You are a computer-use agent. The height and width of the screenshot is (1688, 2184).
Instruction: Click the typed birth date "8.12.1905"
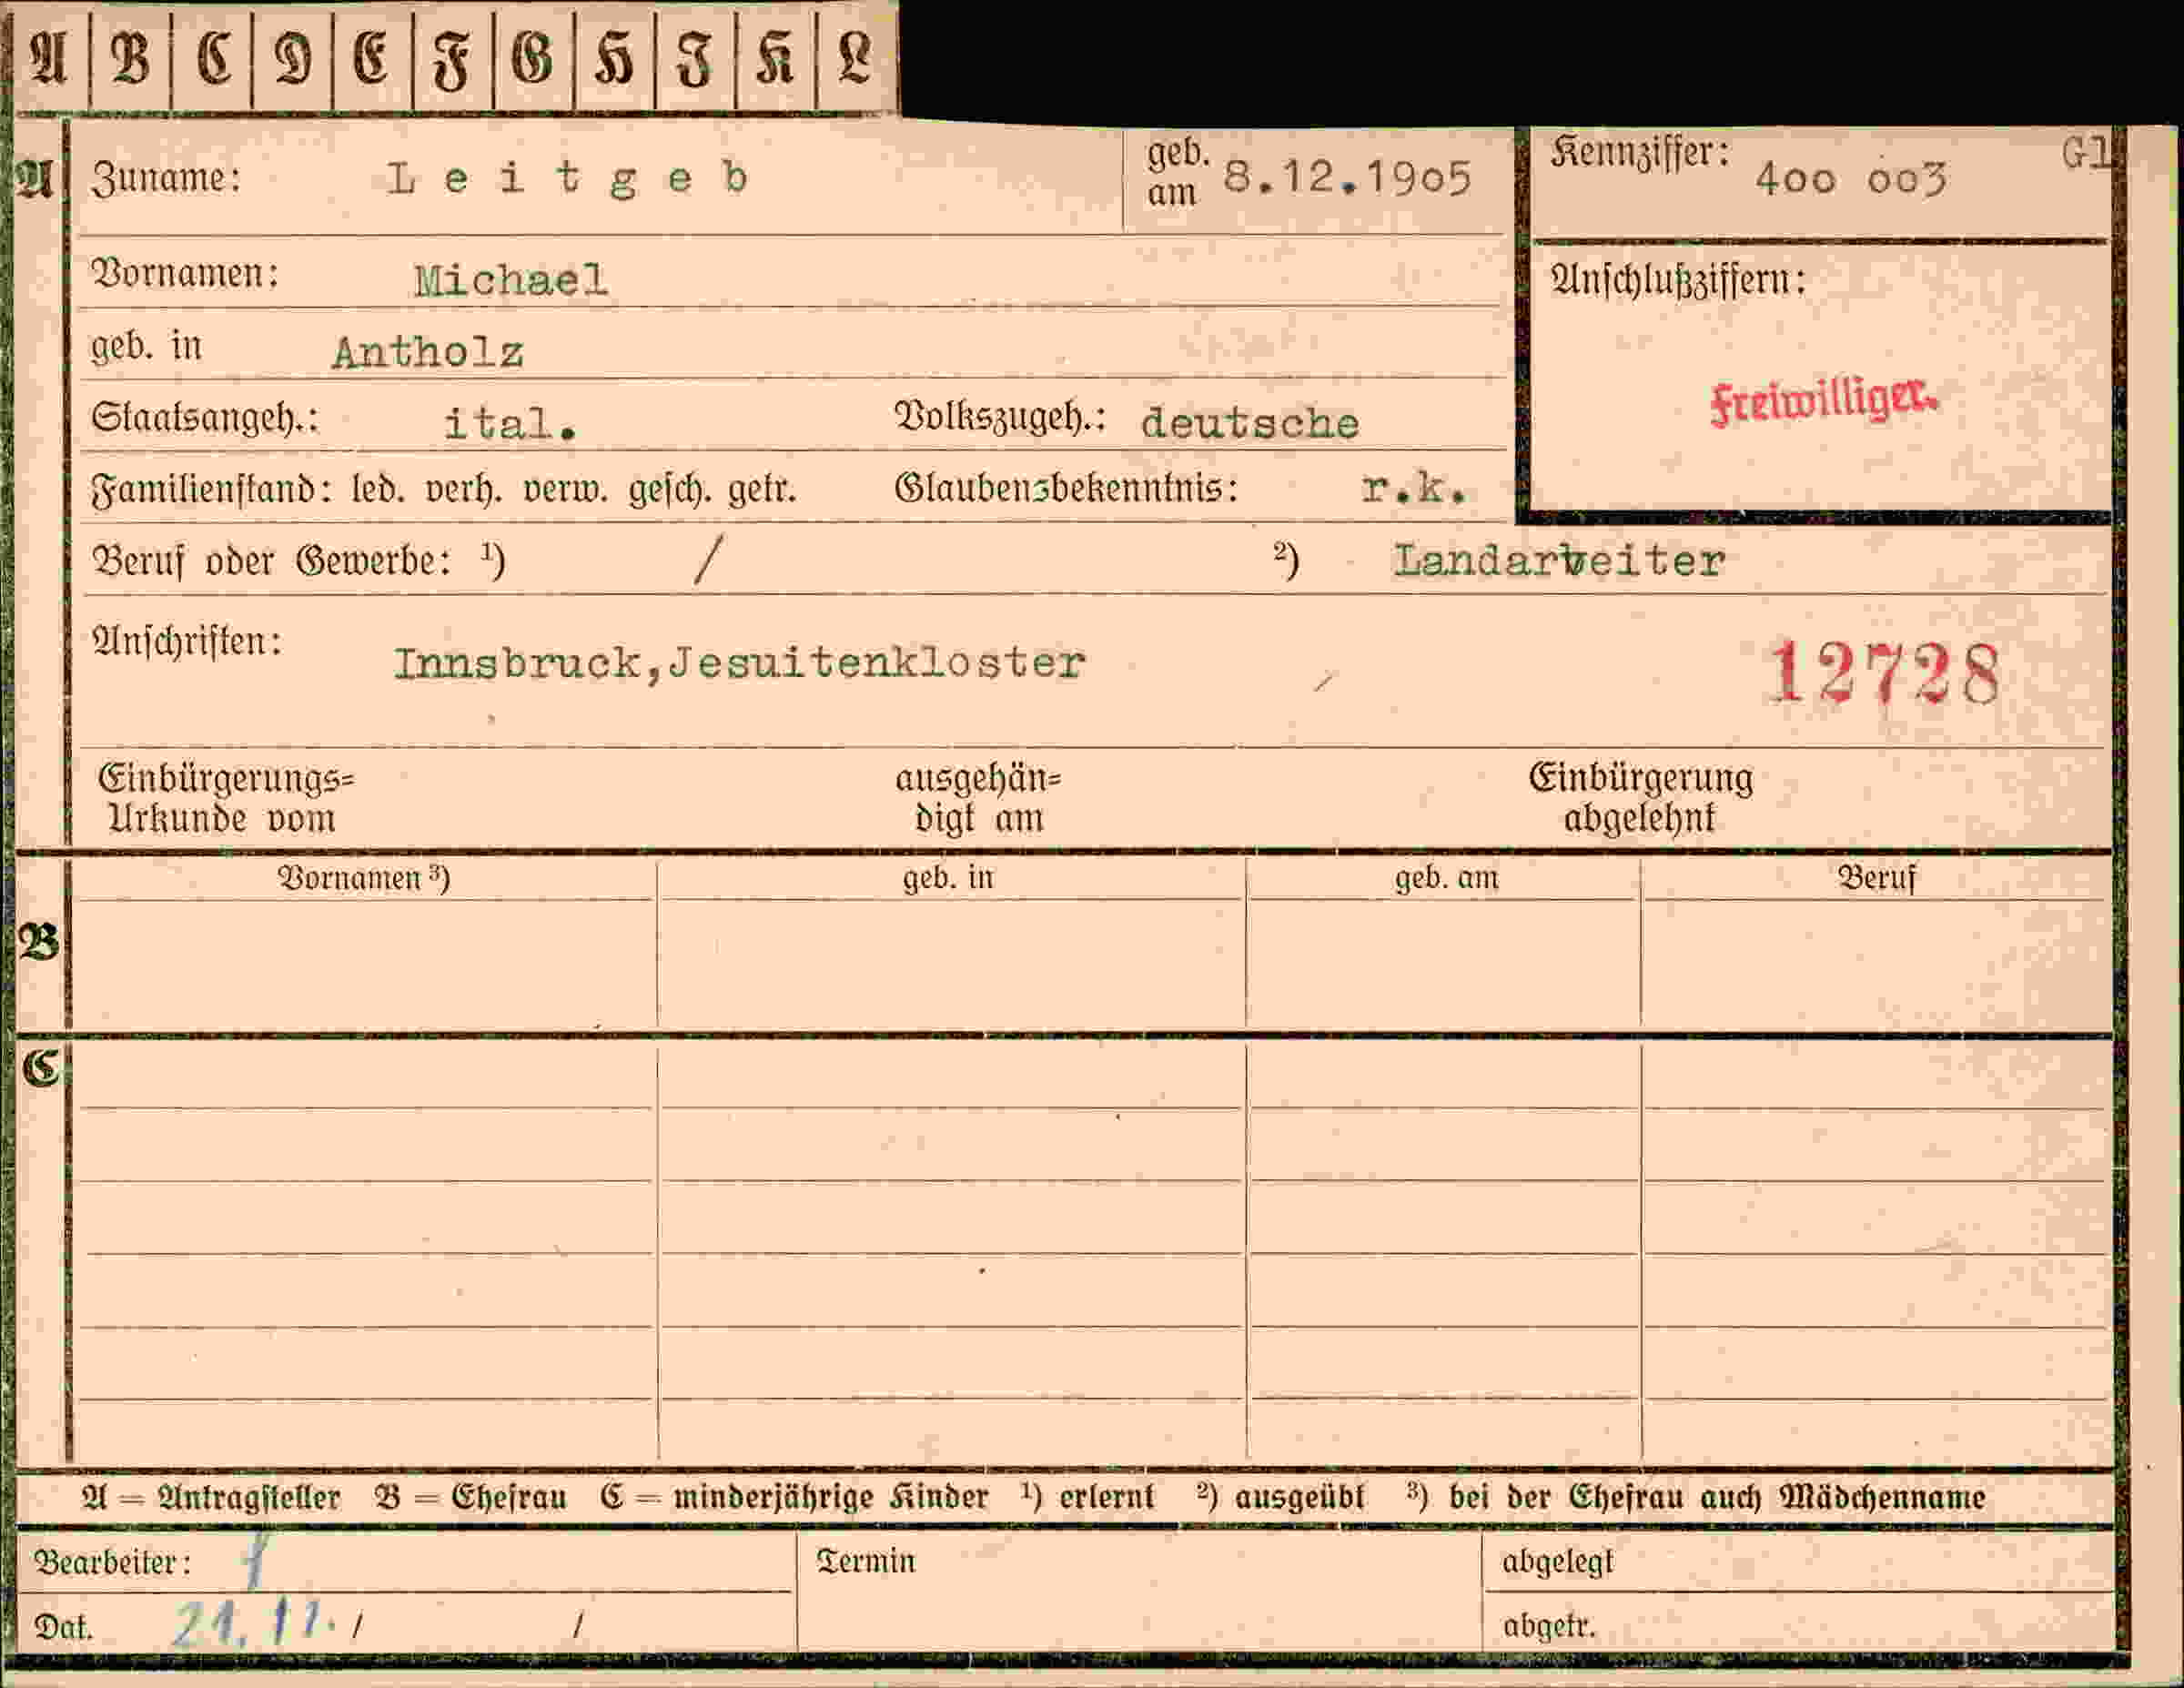[x=1348, y=178]
